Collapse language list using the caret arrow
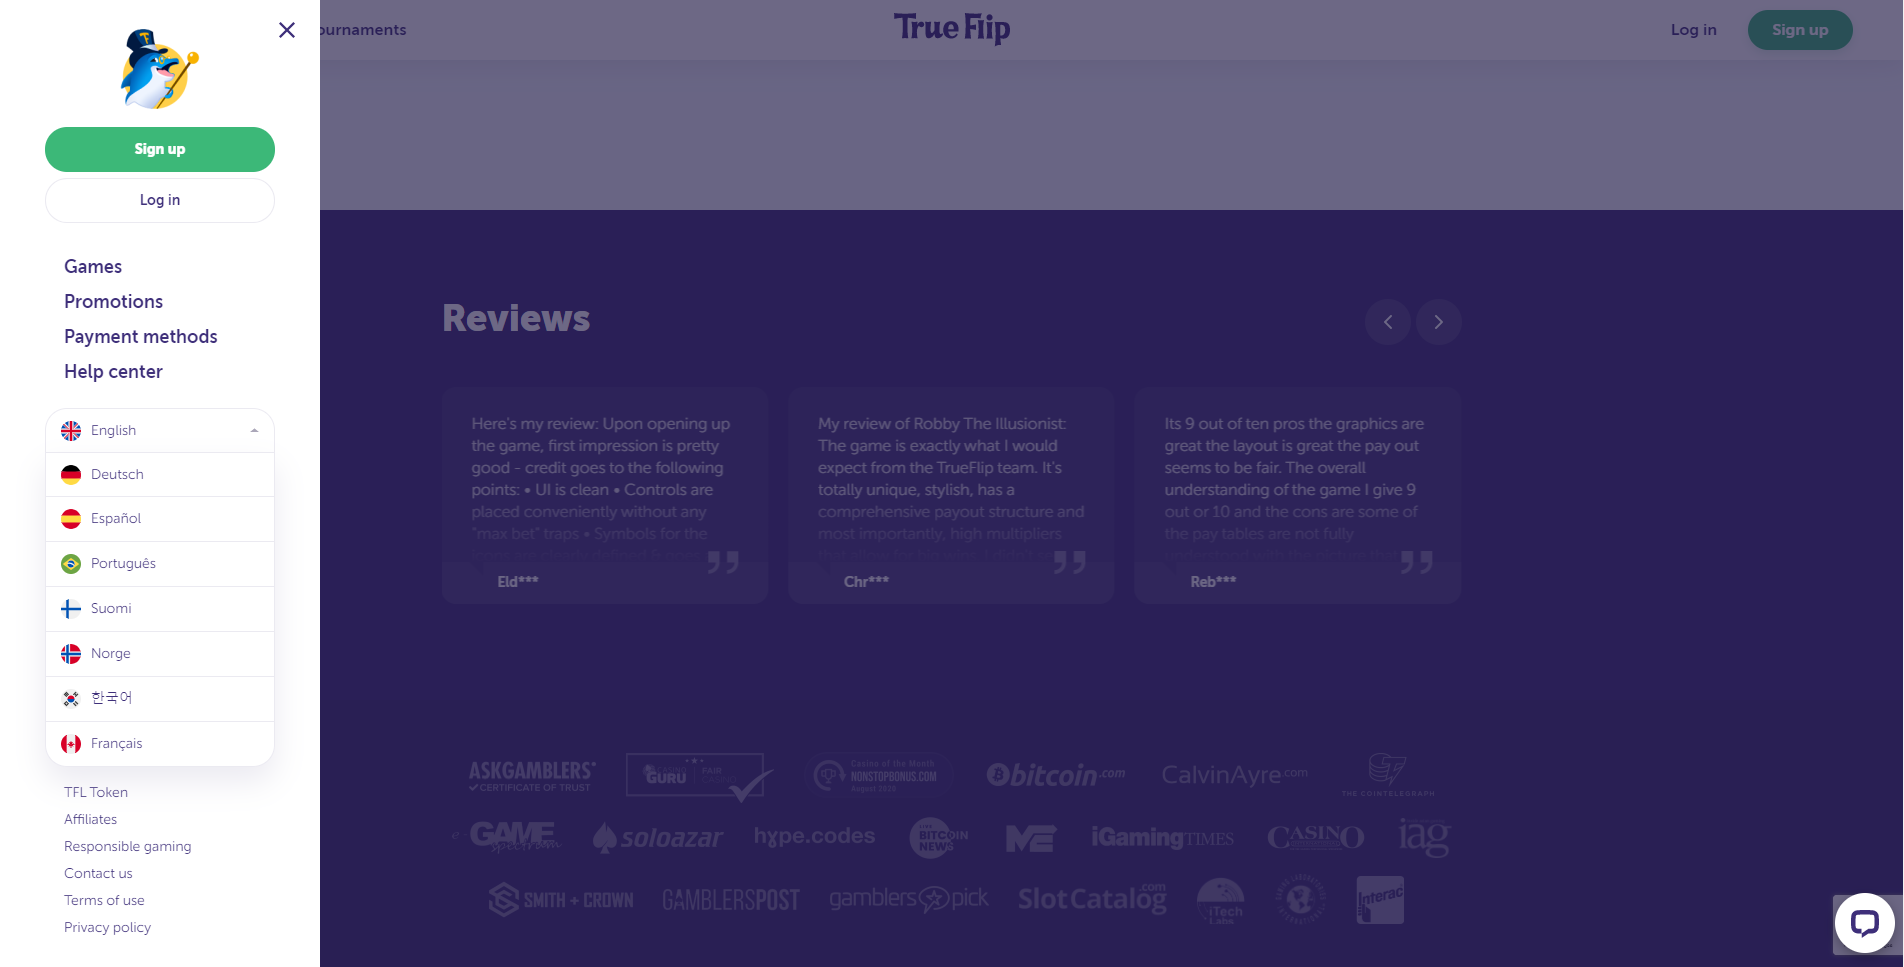 pos(254,431)
